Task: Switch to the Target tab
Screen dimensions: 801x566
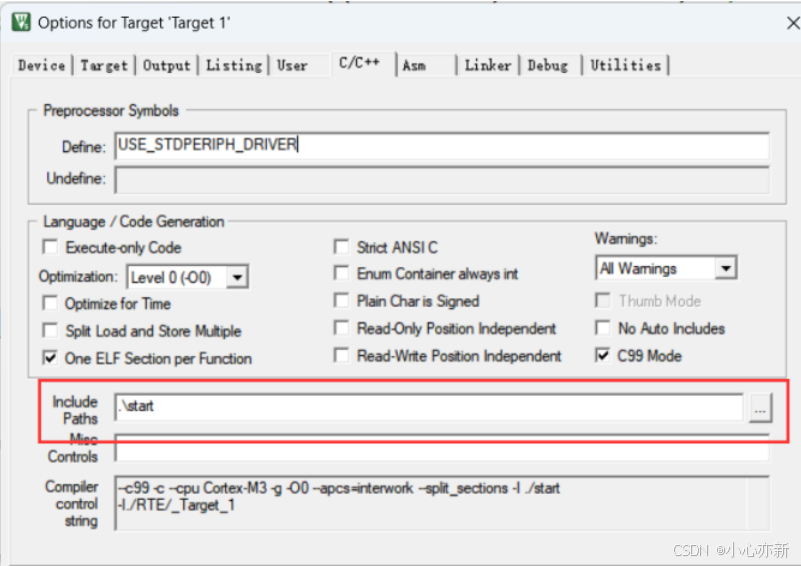Action: (104, 65)
